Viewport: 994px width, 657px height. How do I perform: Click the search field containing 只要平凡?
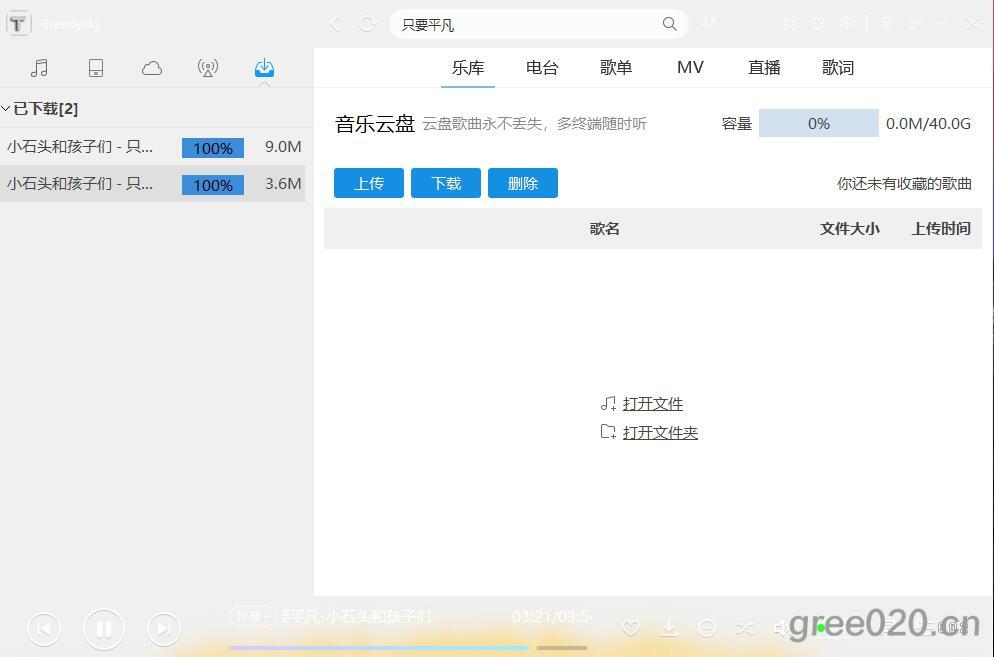coord(520,24)
